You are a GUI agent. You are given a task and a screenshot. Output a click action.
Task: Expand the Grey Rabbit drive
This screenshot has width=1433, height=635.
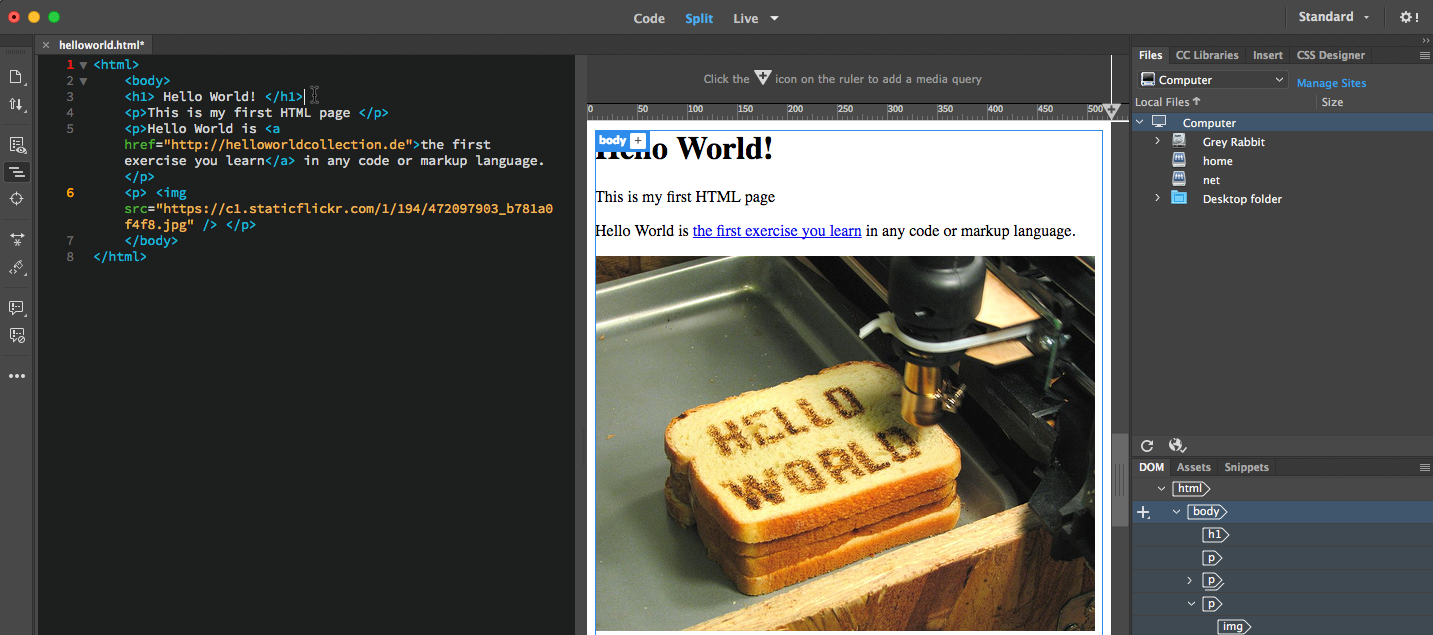pyautogui.click(x=1157, y=142)
